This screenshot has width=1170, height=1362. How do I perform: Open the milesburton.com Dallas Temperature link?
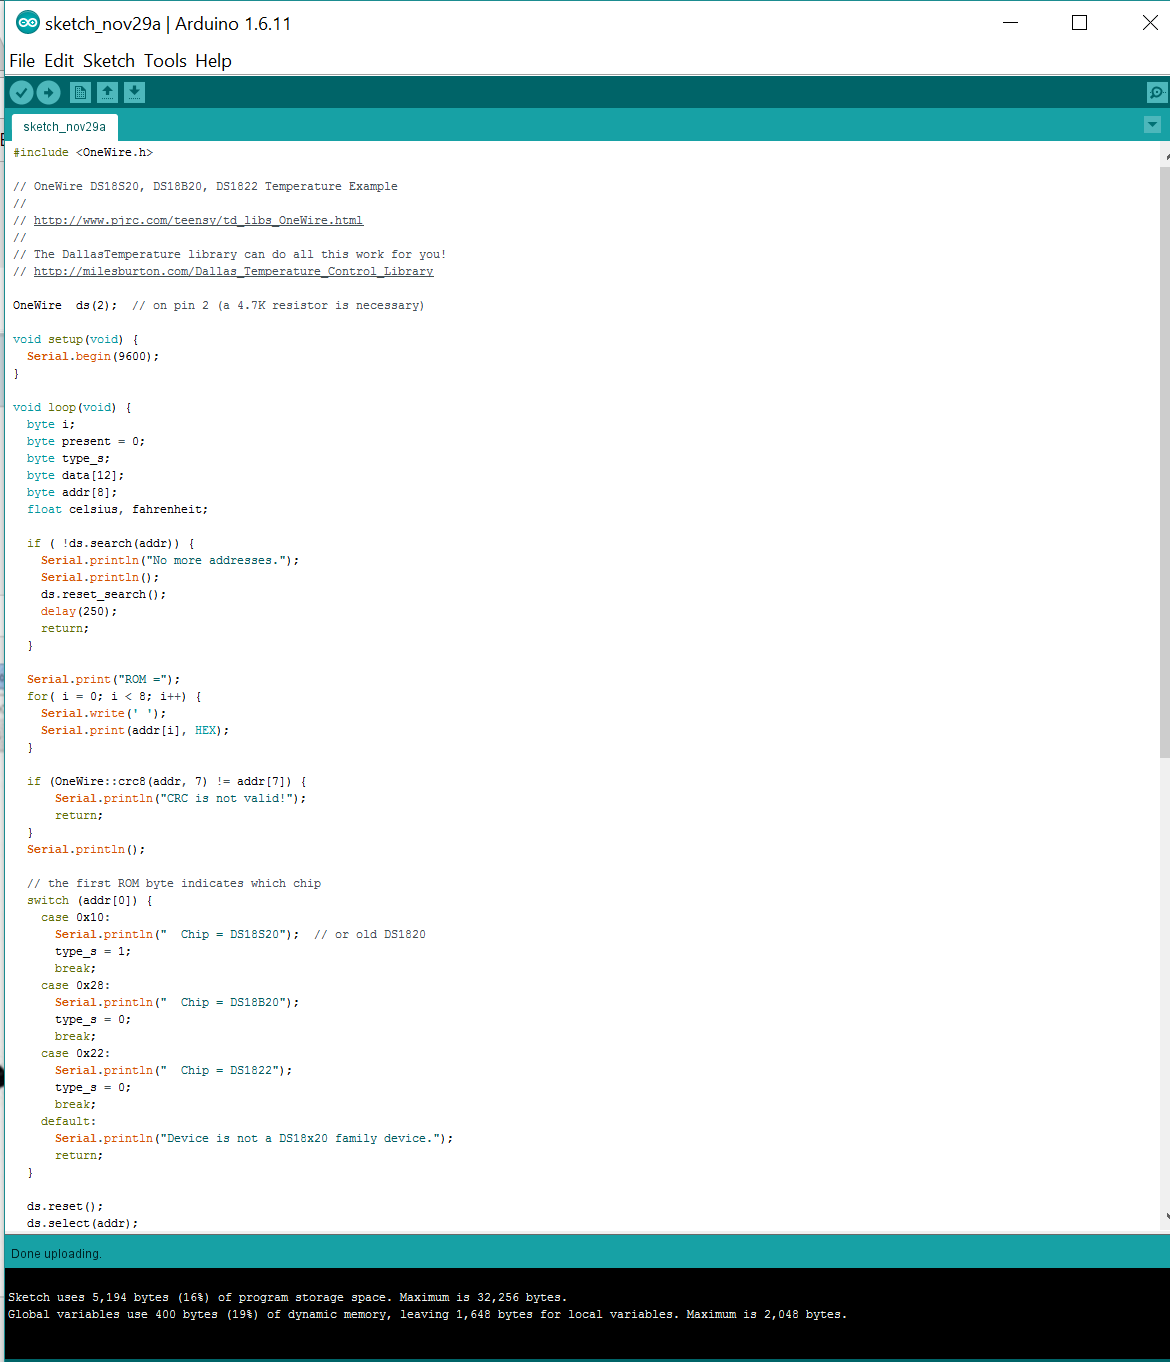(233, 271)
